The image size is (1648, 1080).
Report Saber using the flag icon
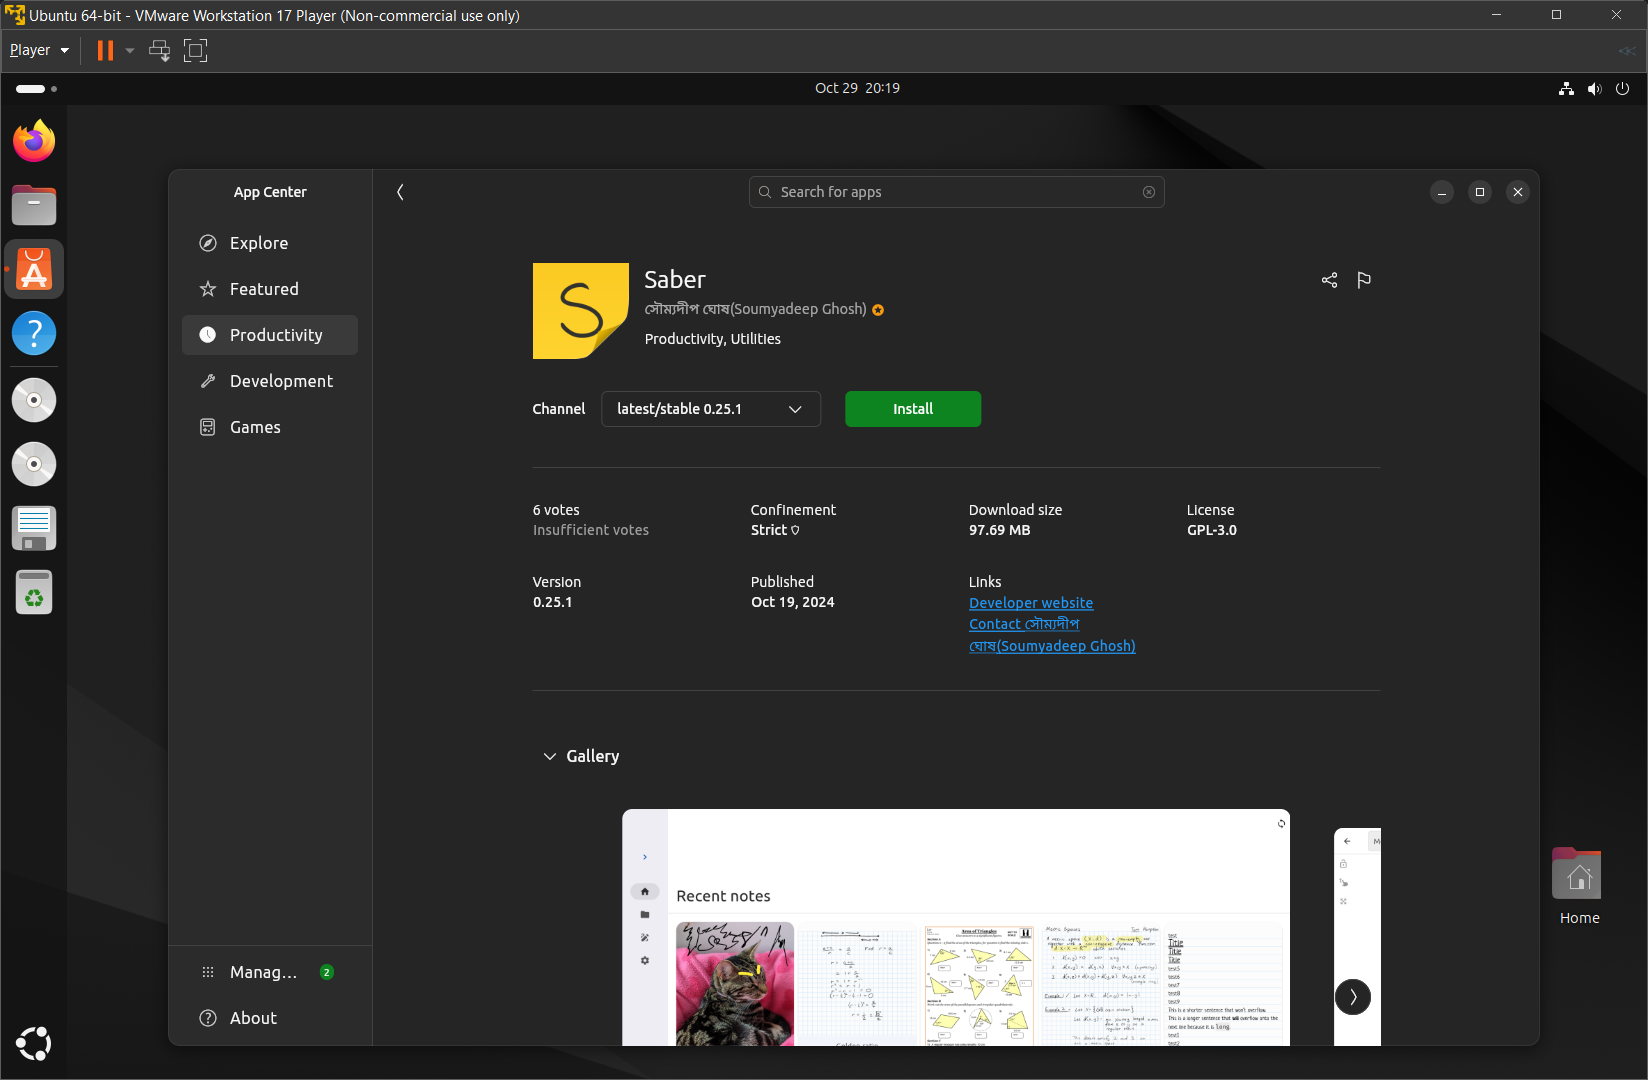click(1364, 280)
